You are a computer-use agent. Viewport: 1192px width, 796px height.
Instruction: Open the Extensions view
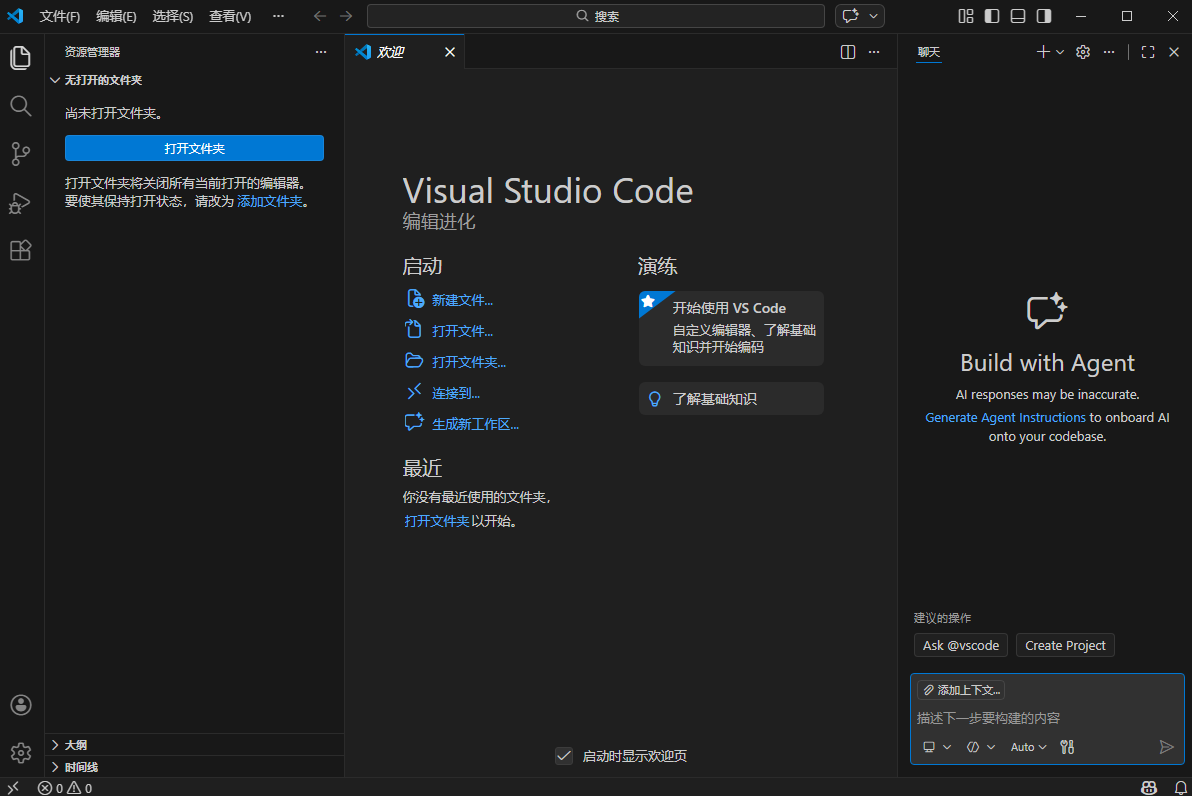[21, 250]
